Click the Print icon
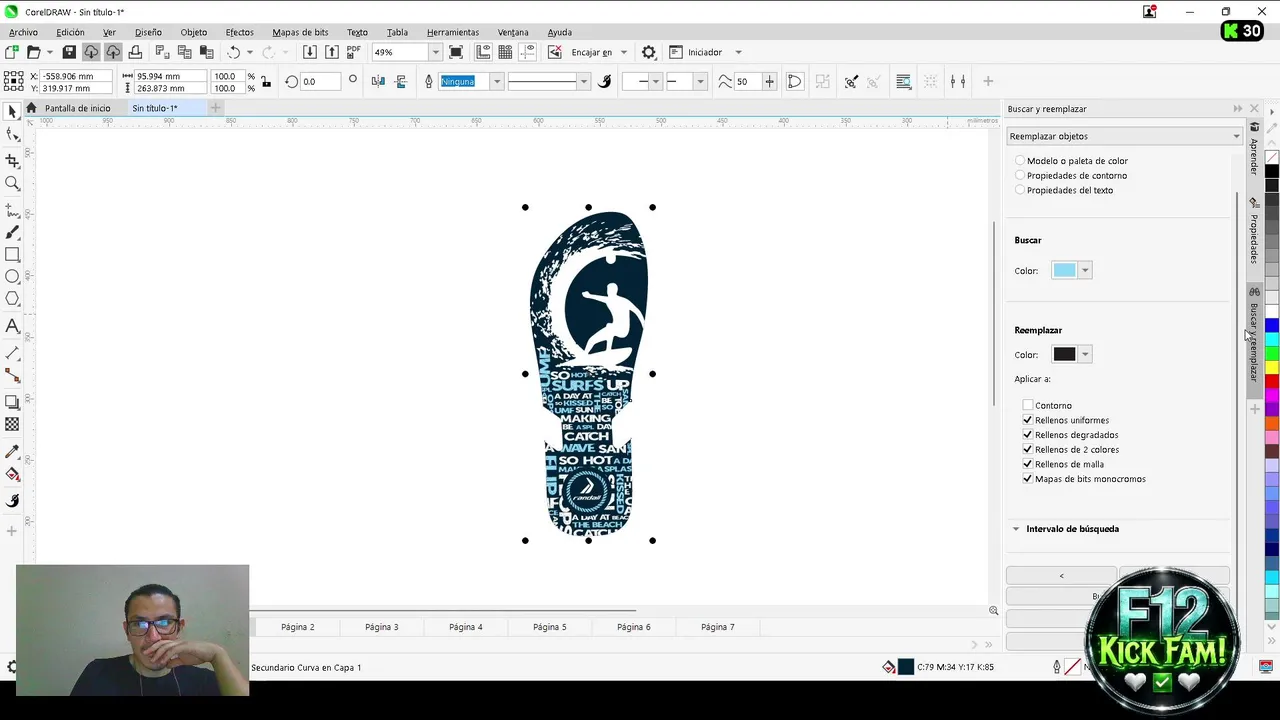The height and width of the screenshot is (720, 1280). coord(135,52)
